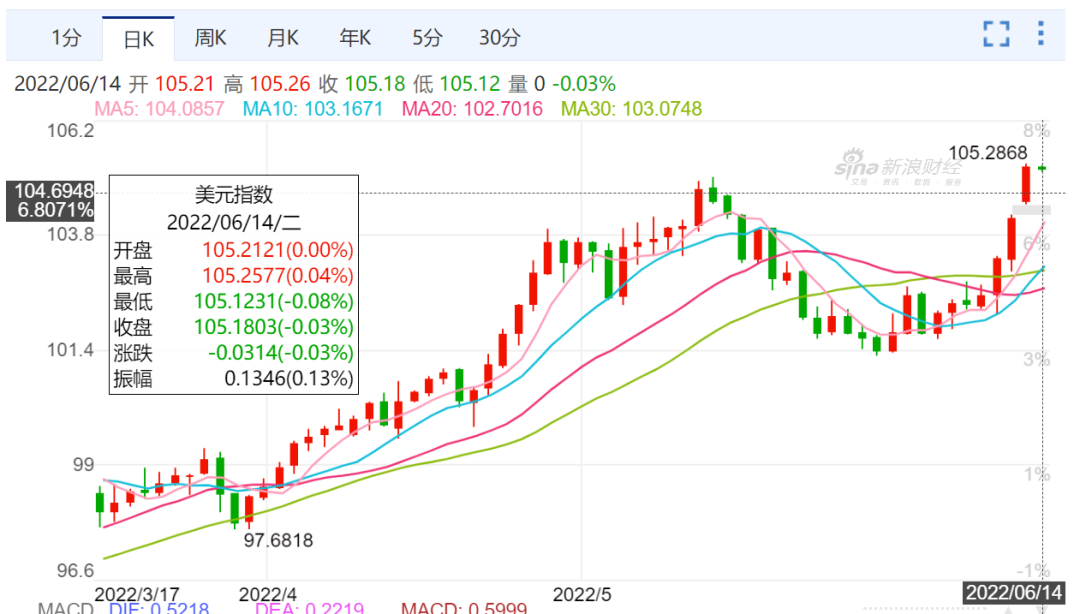This screenshot has width=1080, height=614.
Task: Select the 5分 chart tab
Action: 427,37
